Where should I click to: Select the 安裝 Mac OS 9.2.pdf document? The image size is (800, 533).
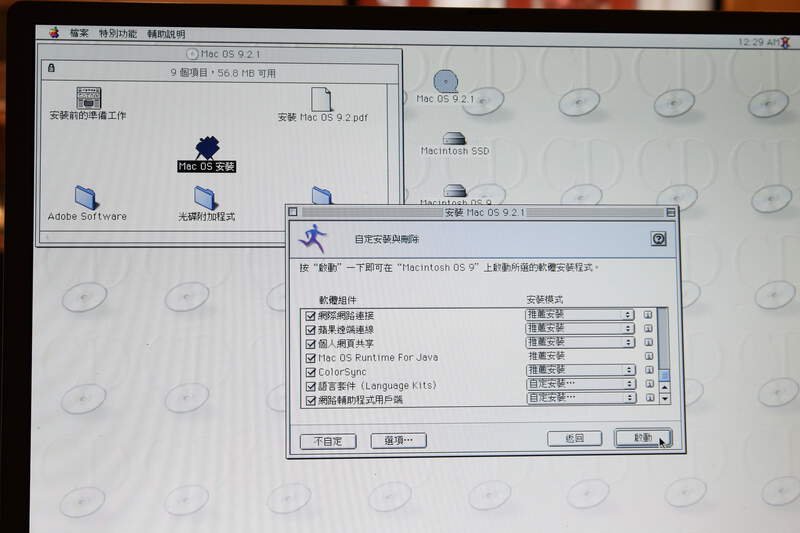click(x=321, y=99)
